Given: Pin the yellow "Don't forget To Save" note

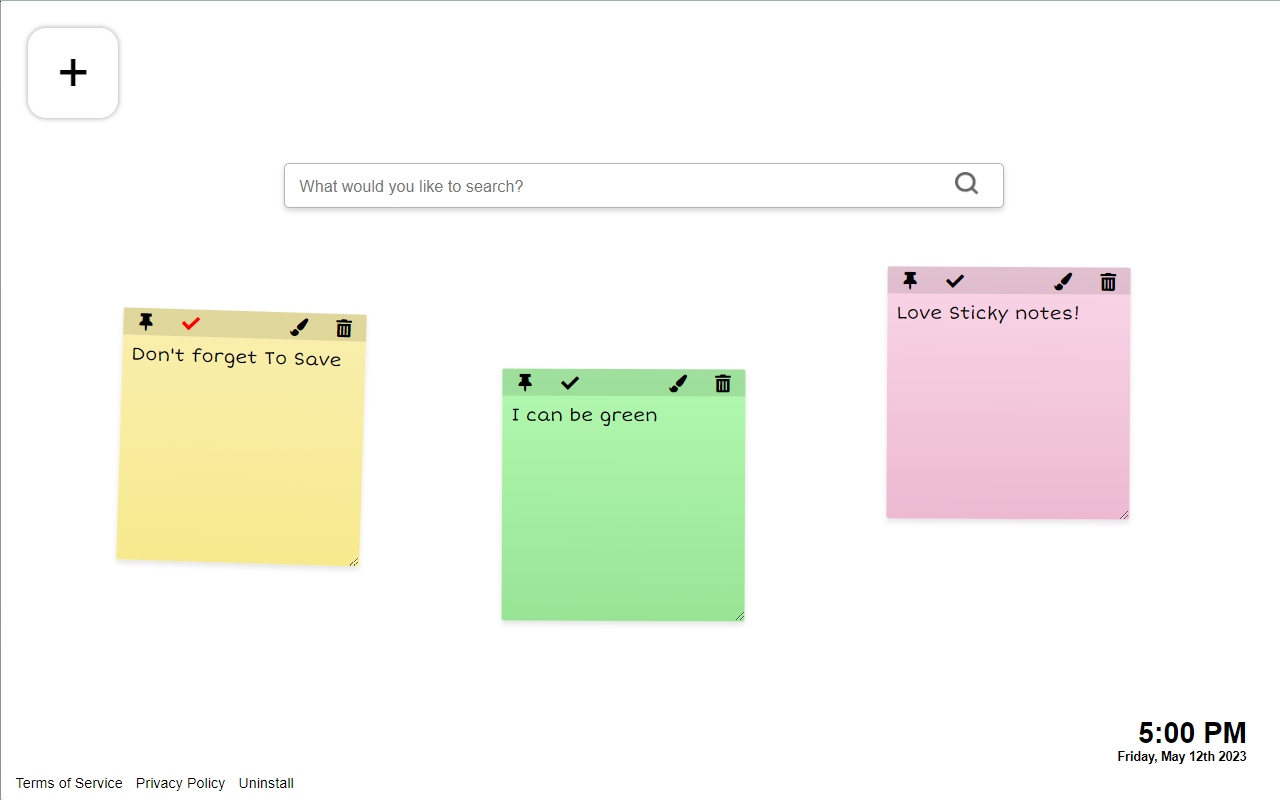Looking at the screenshot, I should [x=146, y=321].
